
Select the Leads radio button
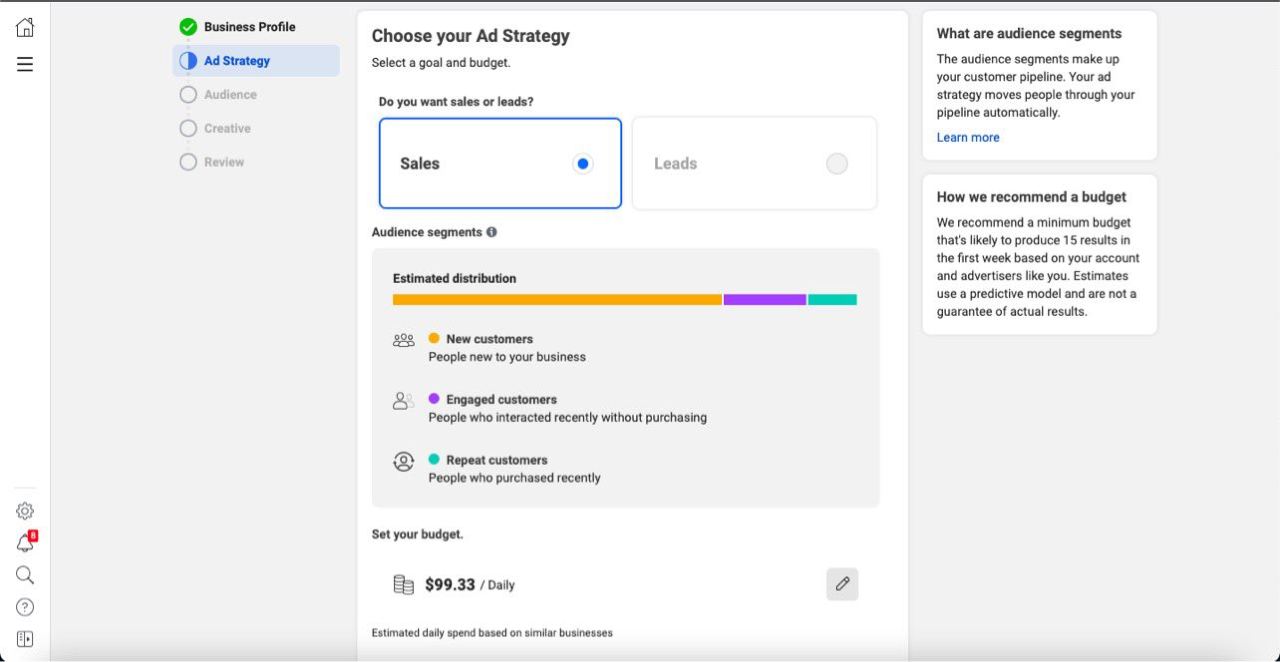coord(837,164)
